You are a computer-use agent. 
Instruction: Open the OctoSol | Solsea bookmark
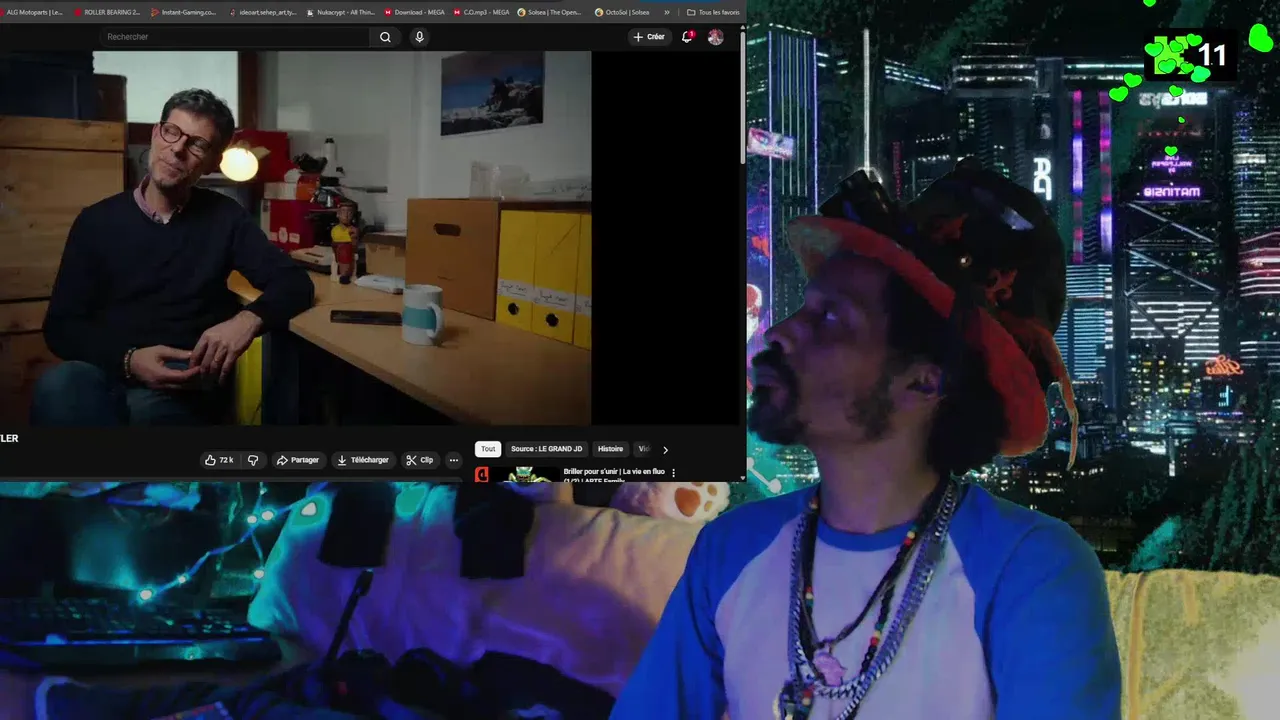(x=622, y=12)
